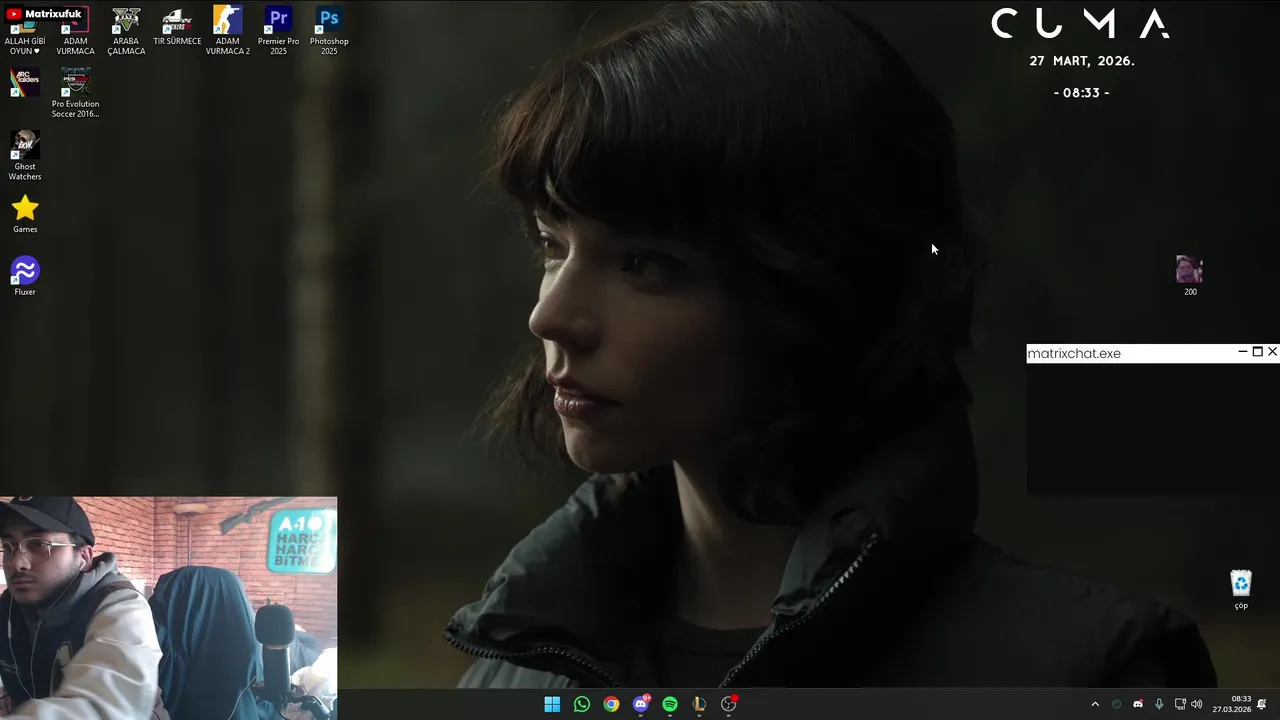The width and height of the screenshot is (1280, 720).
Task: Select the Games star folder icon
Action: coord(25,214)
